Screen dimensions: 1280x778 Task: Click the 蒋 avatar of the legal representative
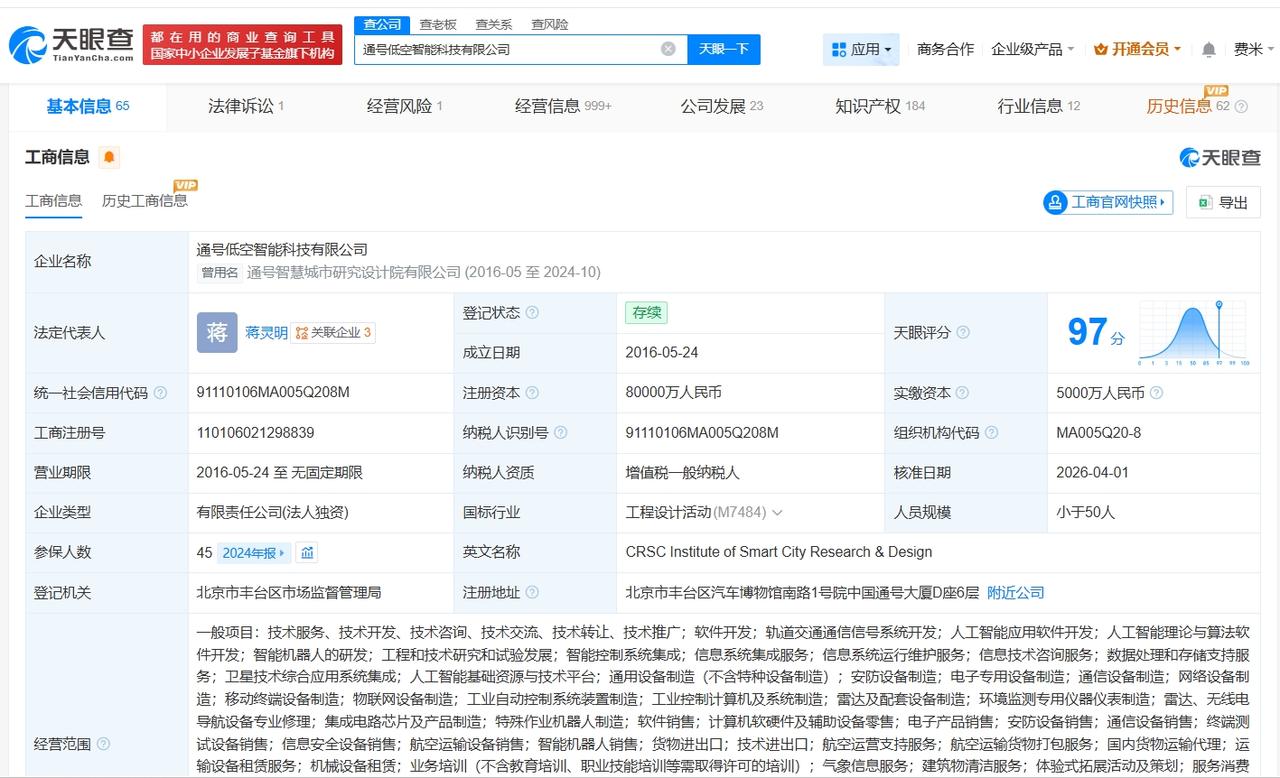point(217,333)
